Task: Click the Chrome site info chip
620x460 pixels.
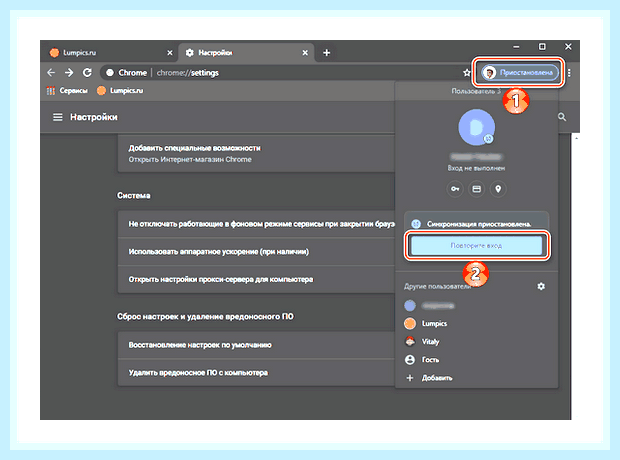Action: 127,73
